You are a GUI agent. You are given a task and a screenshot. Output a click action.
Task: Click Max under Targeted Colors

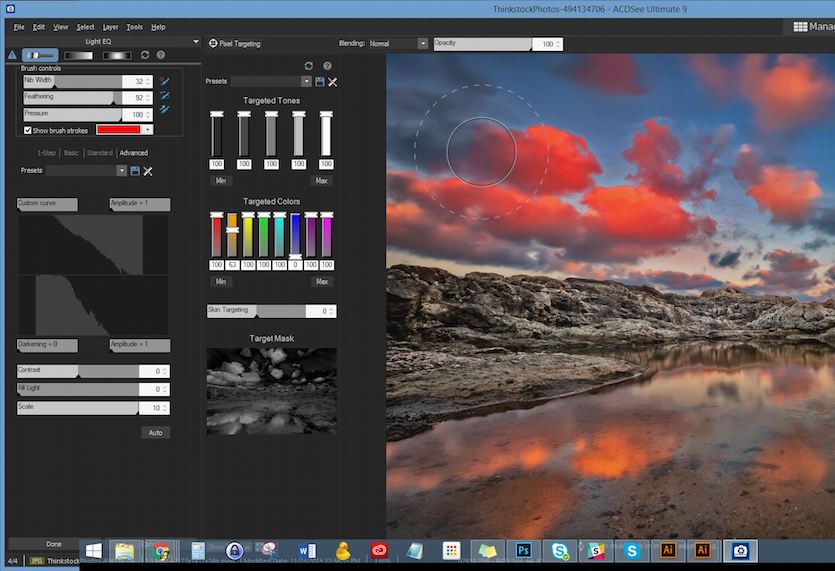tap(322, 281)
